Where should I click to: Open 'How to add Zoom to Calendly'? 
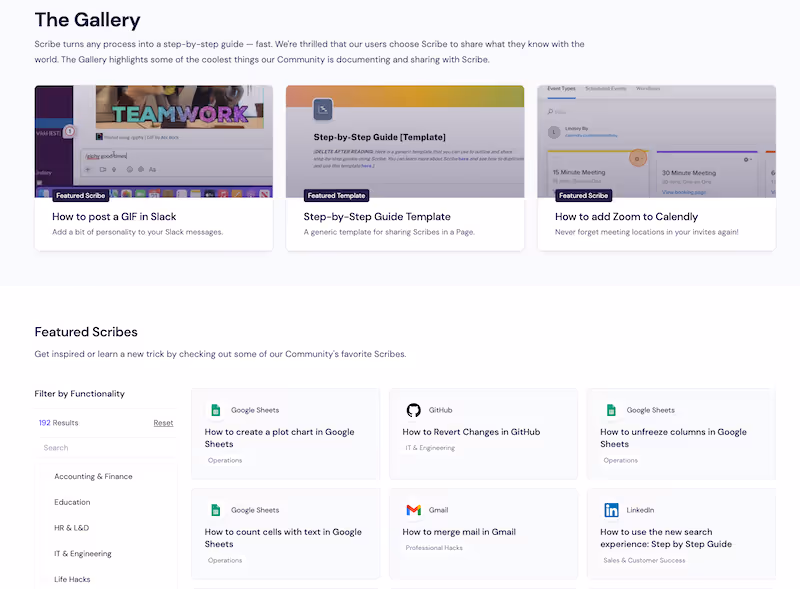[x=627, y=216]
